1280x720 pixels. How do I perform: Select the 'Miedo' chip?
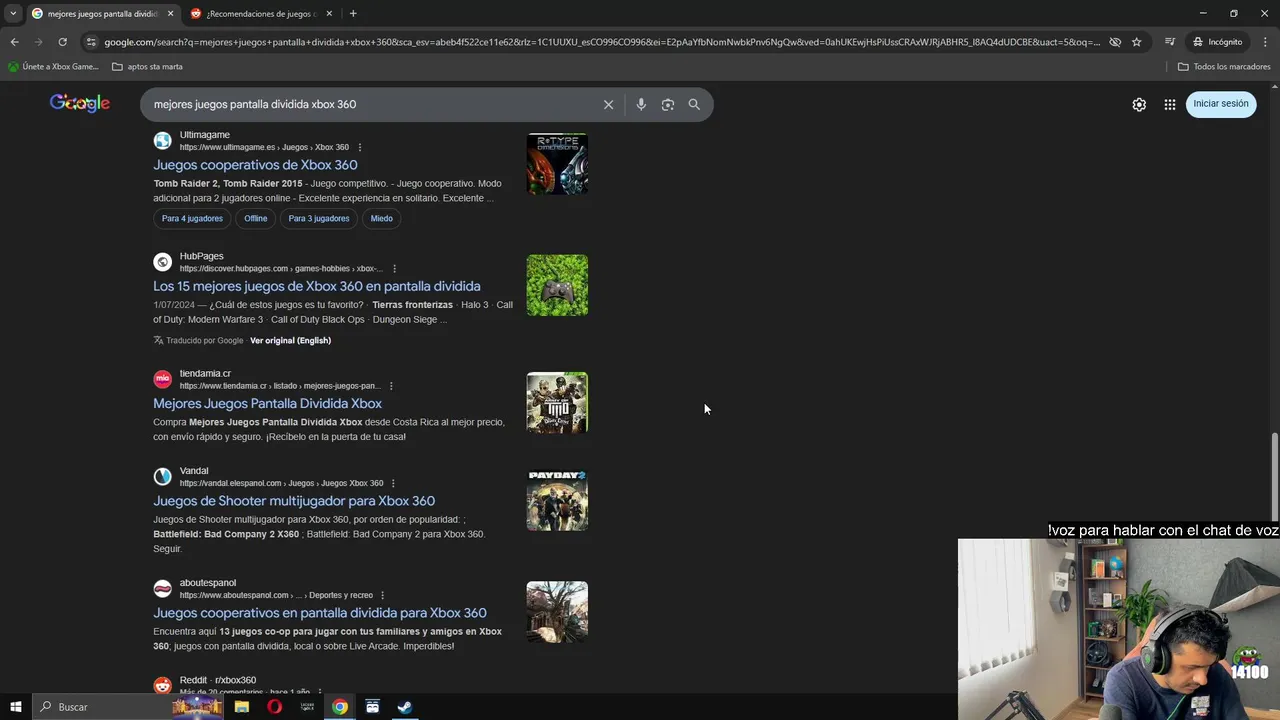click(x=382, y=218)
